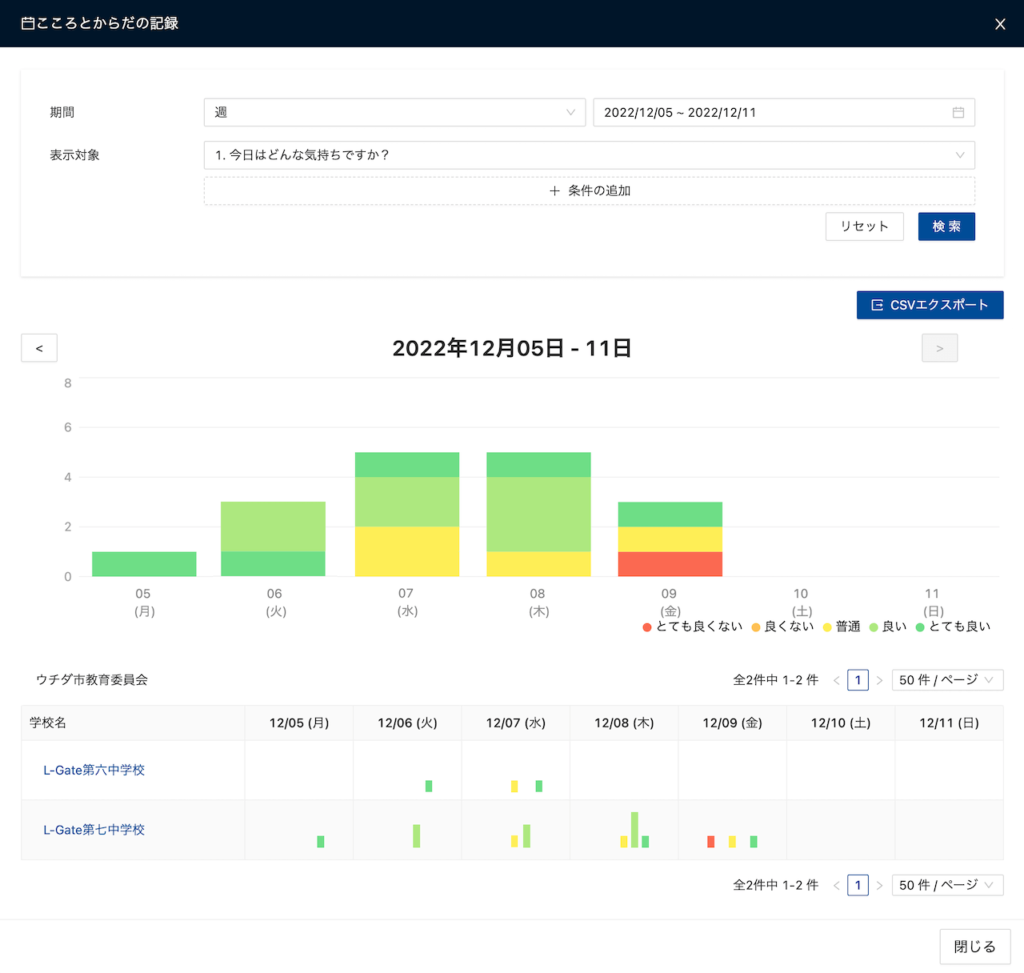Open the top 50件/ページ page size dropdown
The width and height of the screenshot is (1024, 973).
(x=947, y=680)
